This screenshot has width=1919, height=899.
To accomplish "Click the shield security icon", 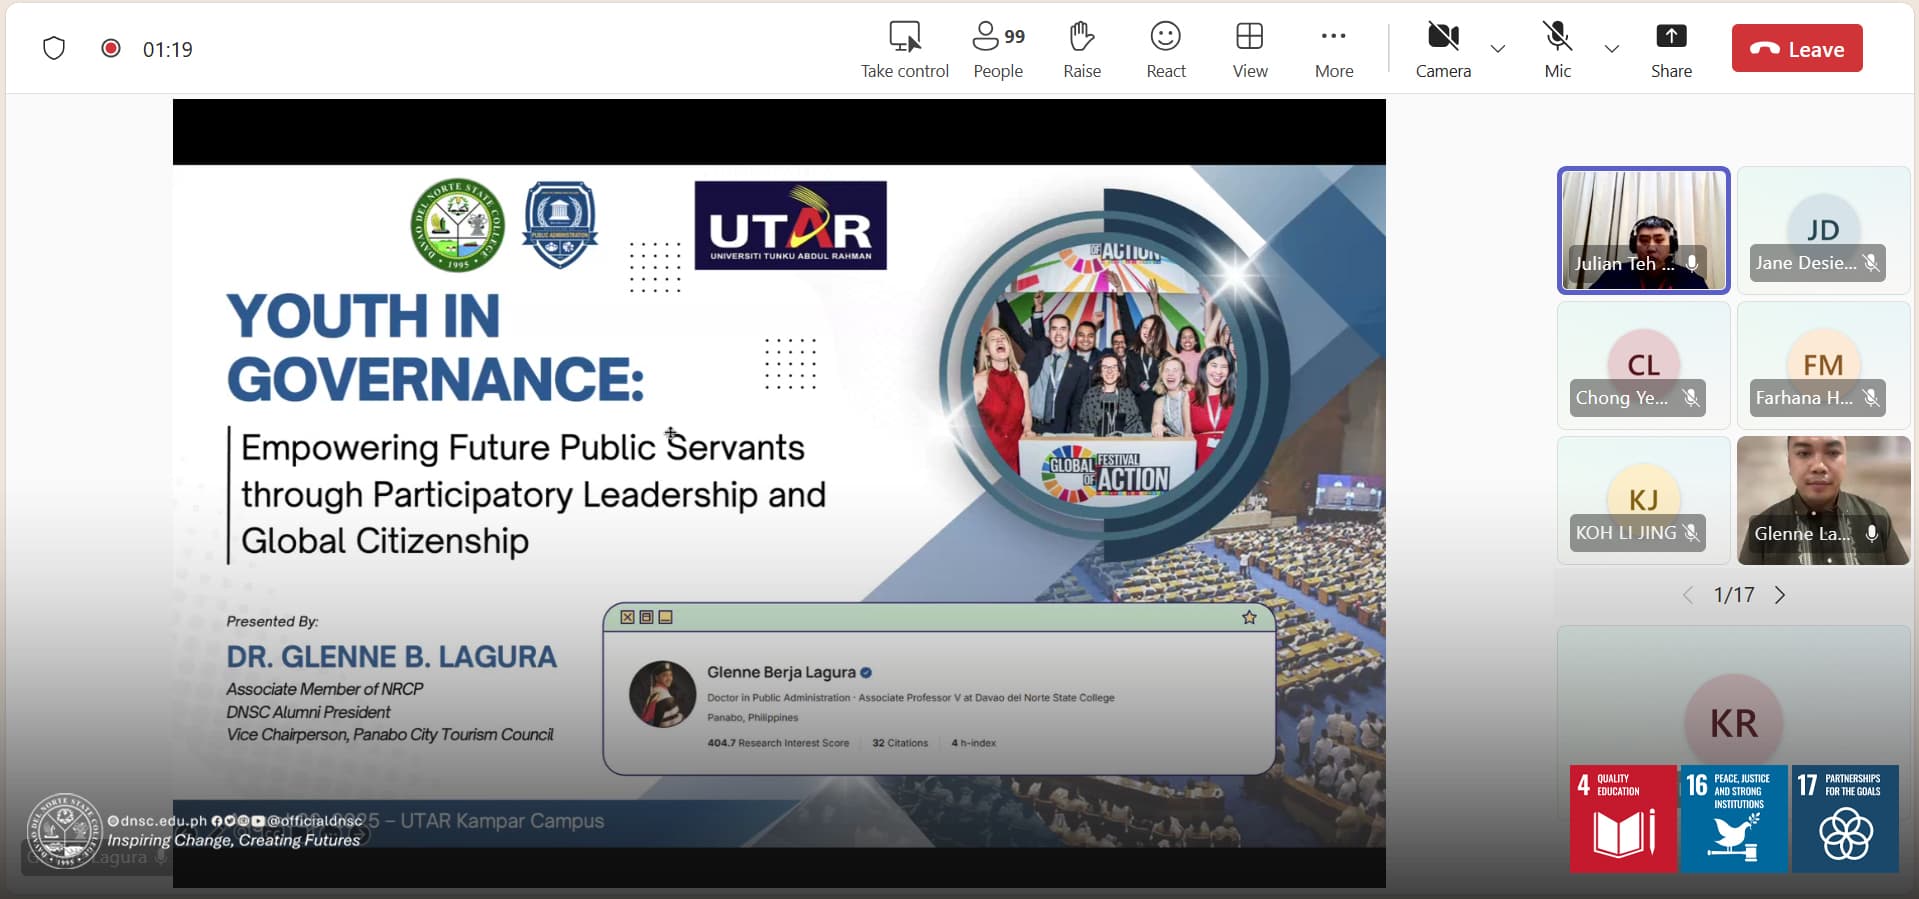I will coord(54,48).
